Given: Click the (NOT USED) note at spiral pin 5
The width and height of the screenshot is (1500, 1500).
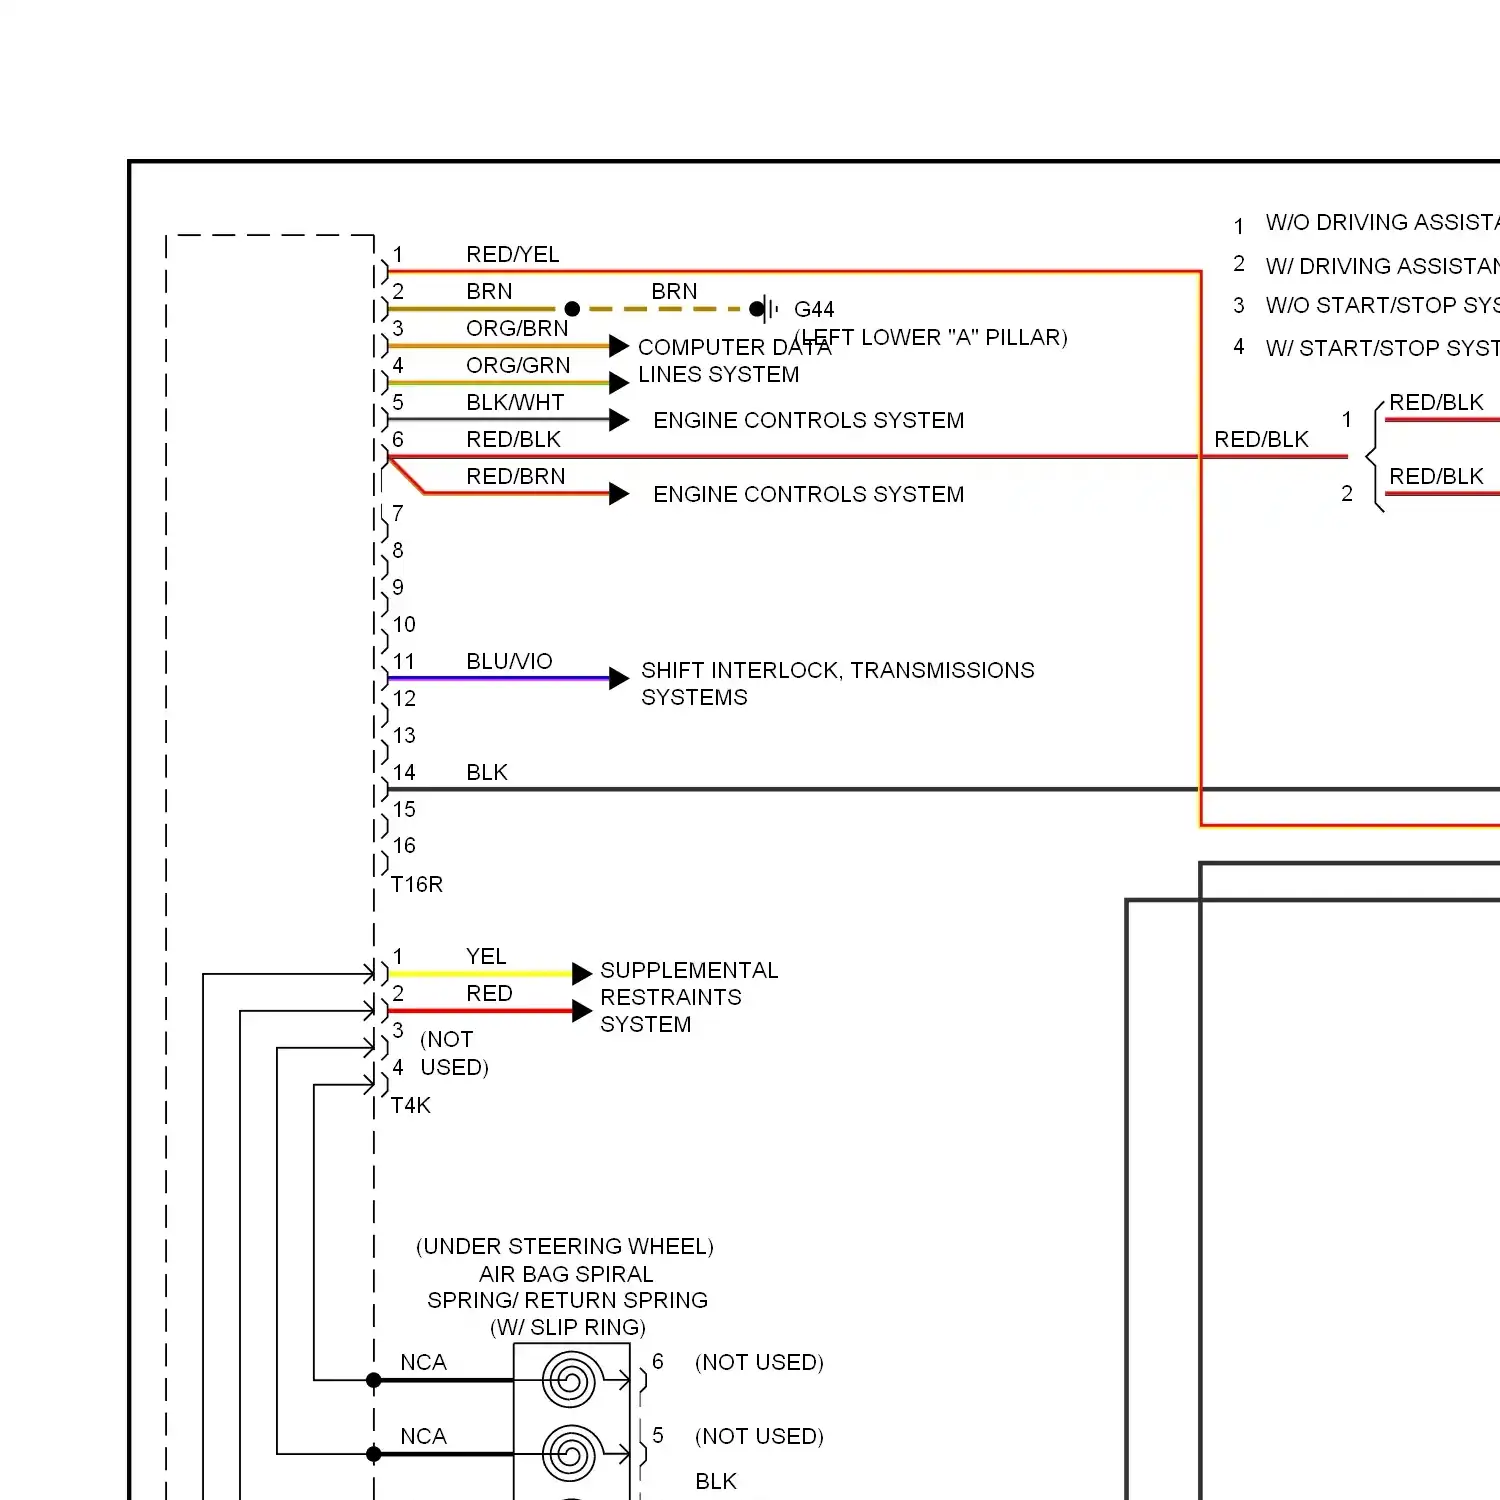Looking at the screenshot, I should point(759,1436).
